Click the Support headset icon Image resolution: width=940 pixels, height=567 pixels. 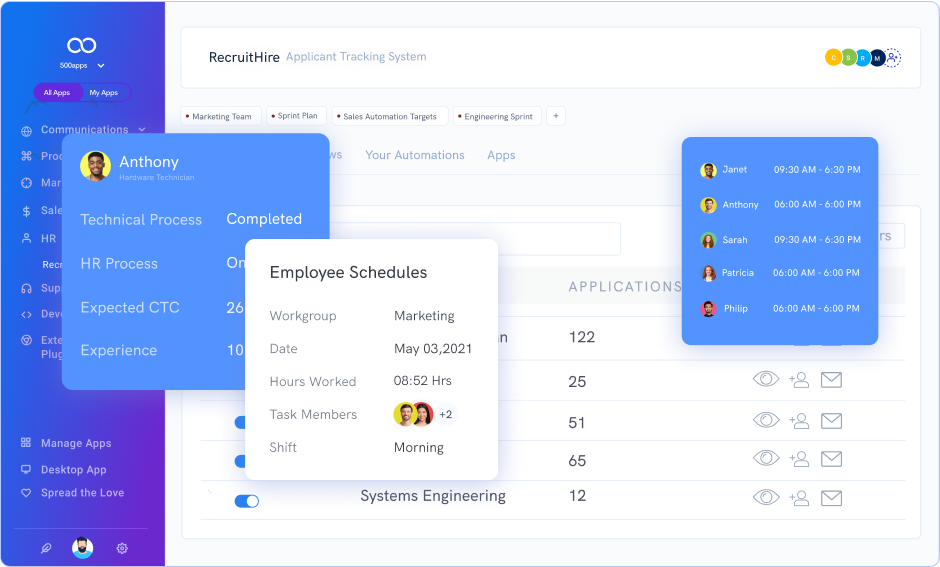(x=26, y=288)
